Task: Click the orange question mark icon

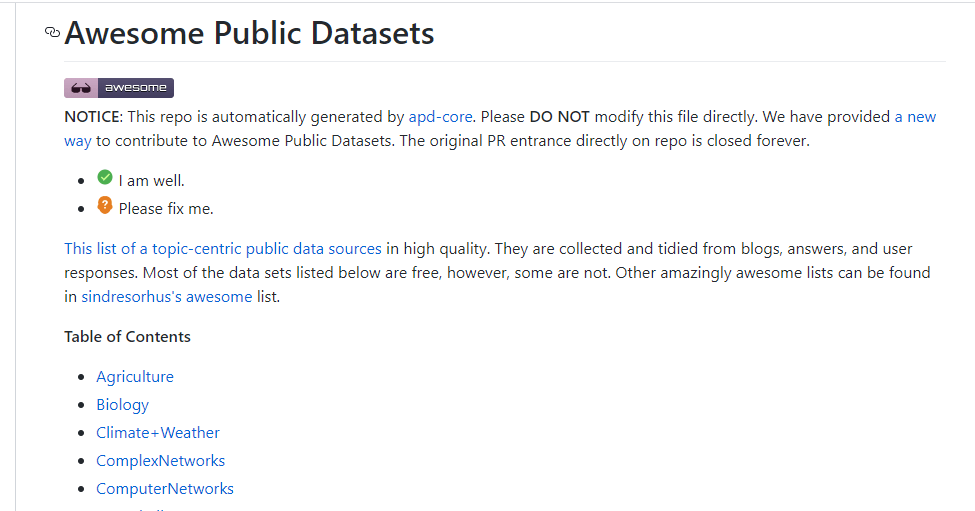Action: [x=105, y=206]
